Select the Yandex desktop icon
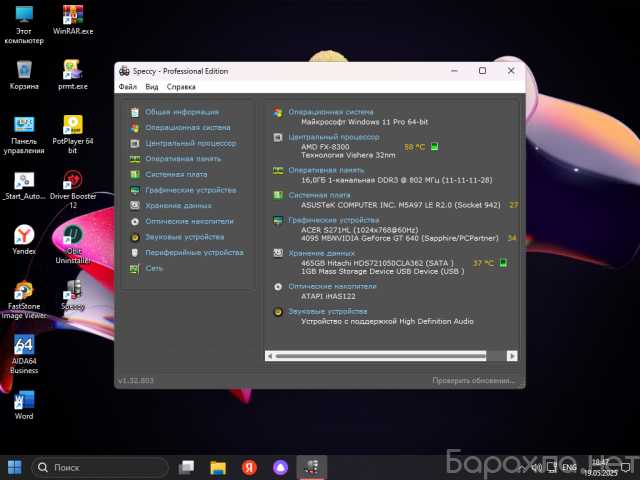 [24, 240]
